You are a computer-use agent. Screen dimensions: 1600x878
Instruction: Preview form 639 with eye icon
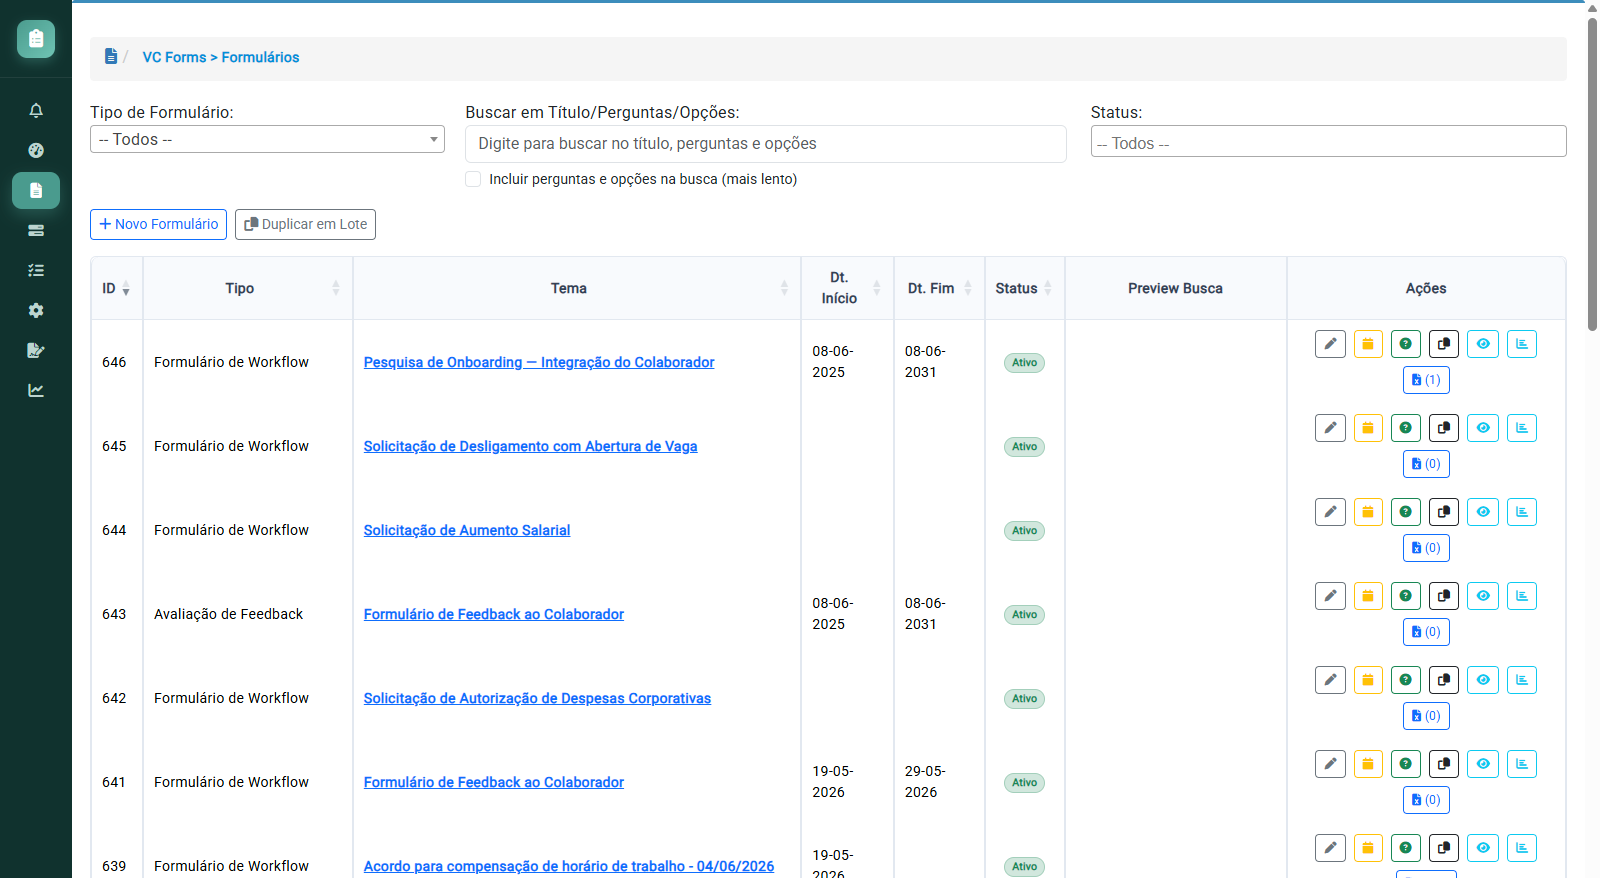(x=1483, y=848)
